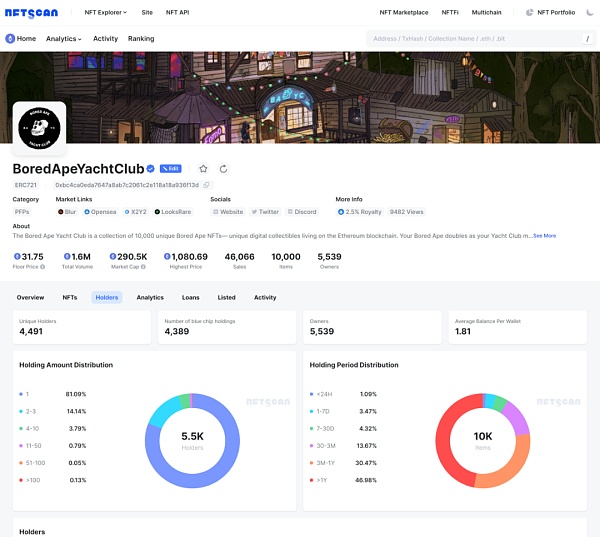Viewport: 600px width, 537px height.
Task: Expand the Analytics dropdown menu
Action: pyautogui.click(x=63, y=39)
